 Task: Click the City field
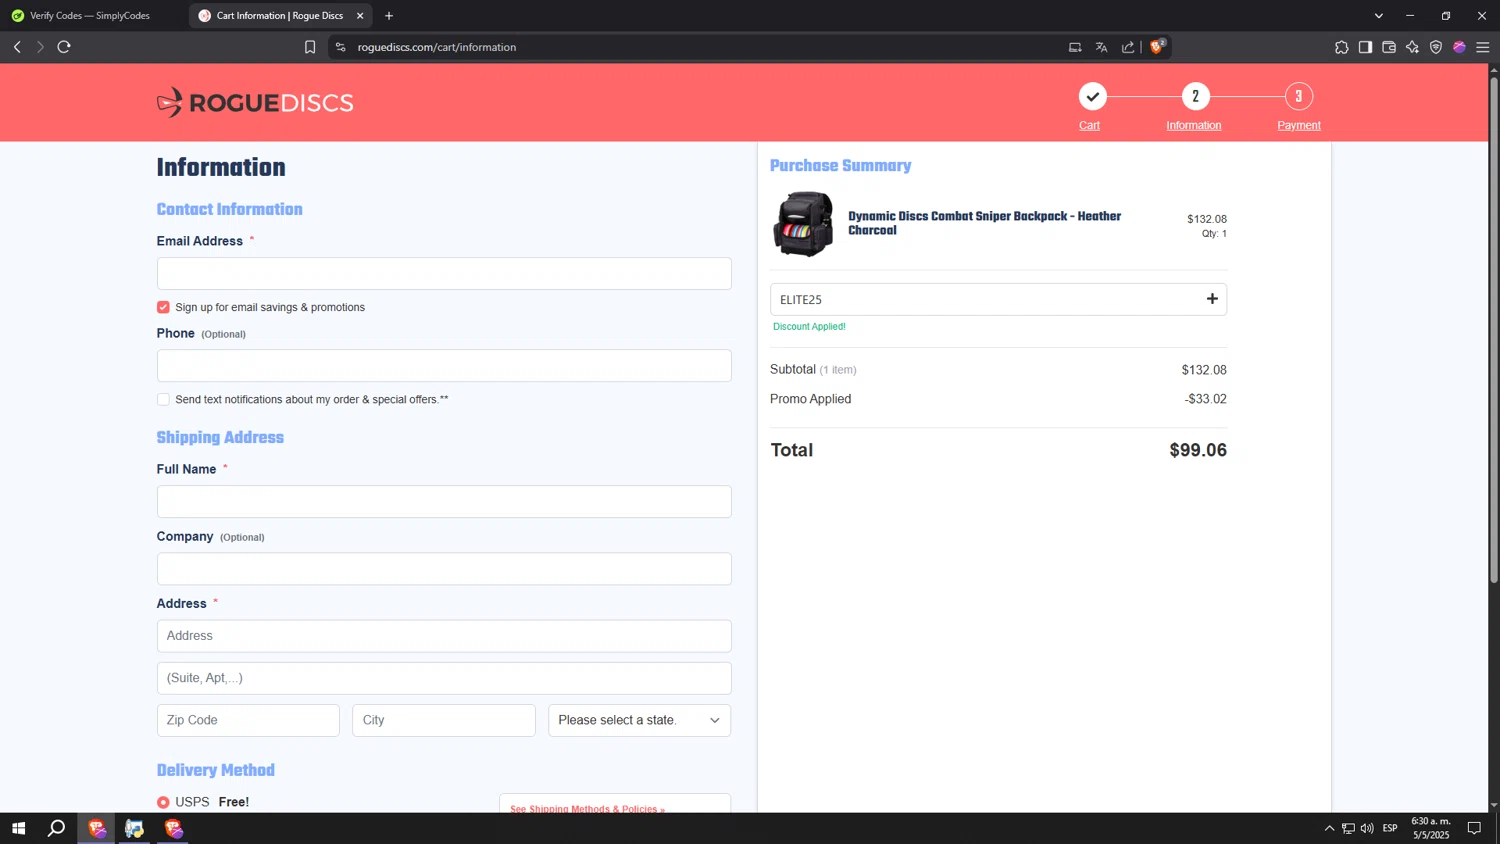click(x=444, y=720)
